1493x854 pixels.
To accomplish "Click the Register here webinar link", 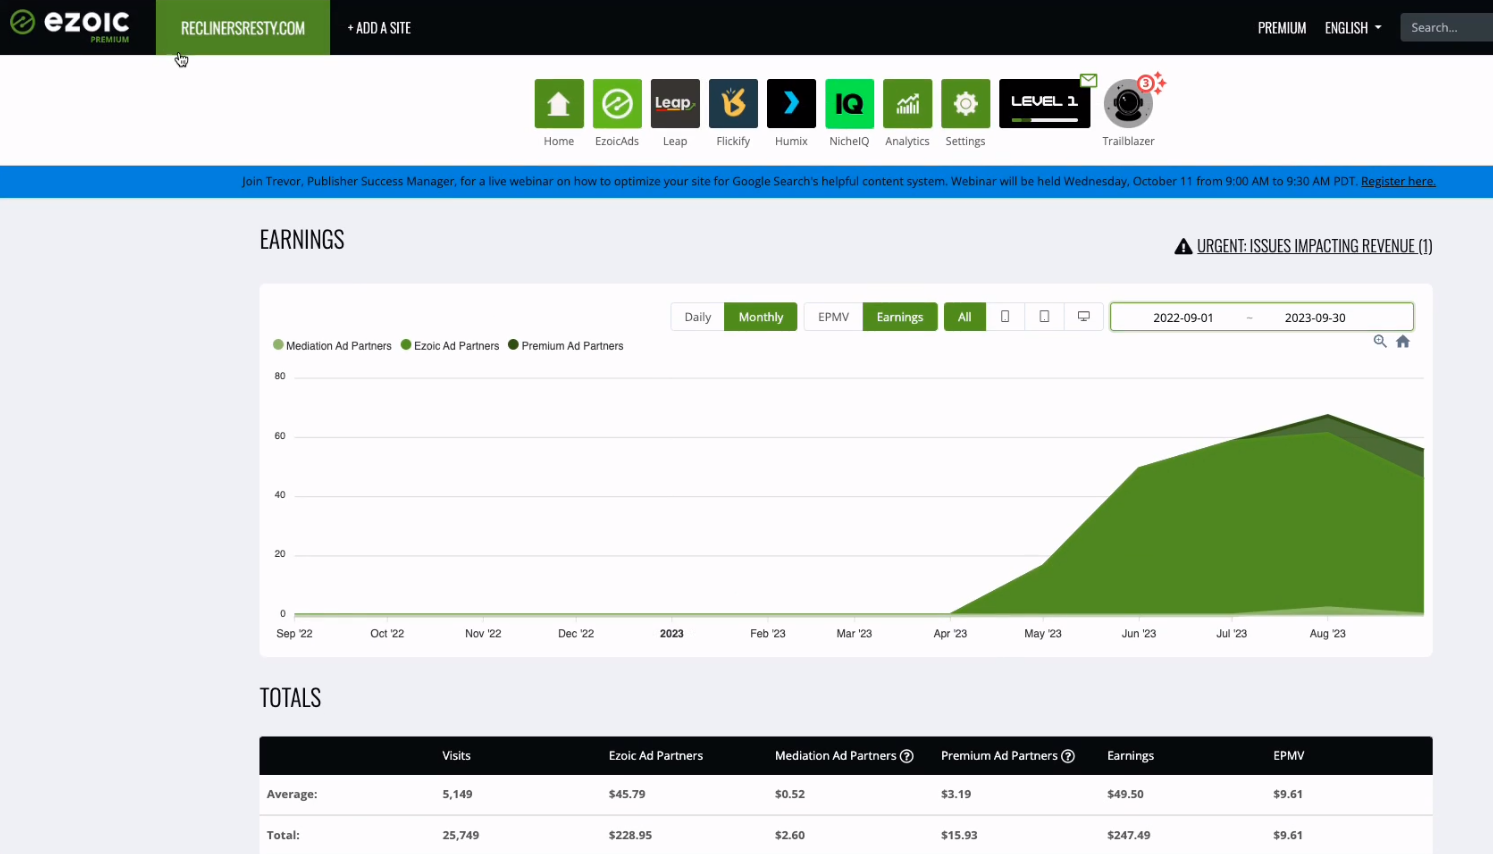I will (x=1398, y=181).
